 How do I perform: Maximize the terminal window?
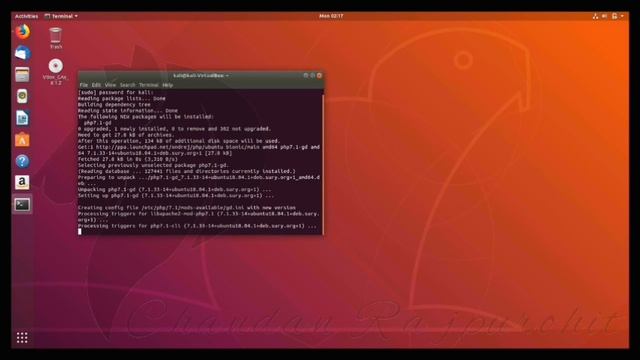pos(313,76)
